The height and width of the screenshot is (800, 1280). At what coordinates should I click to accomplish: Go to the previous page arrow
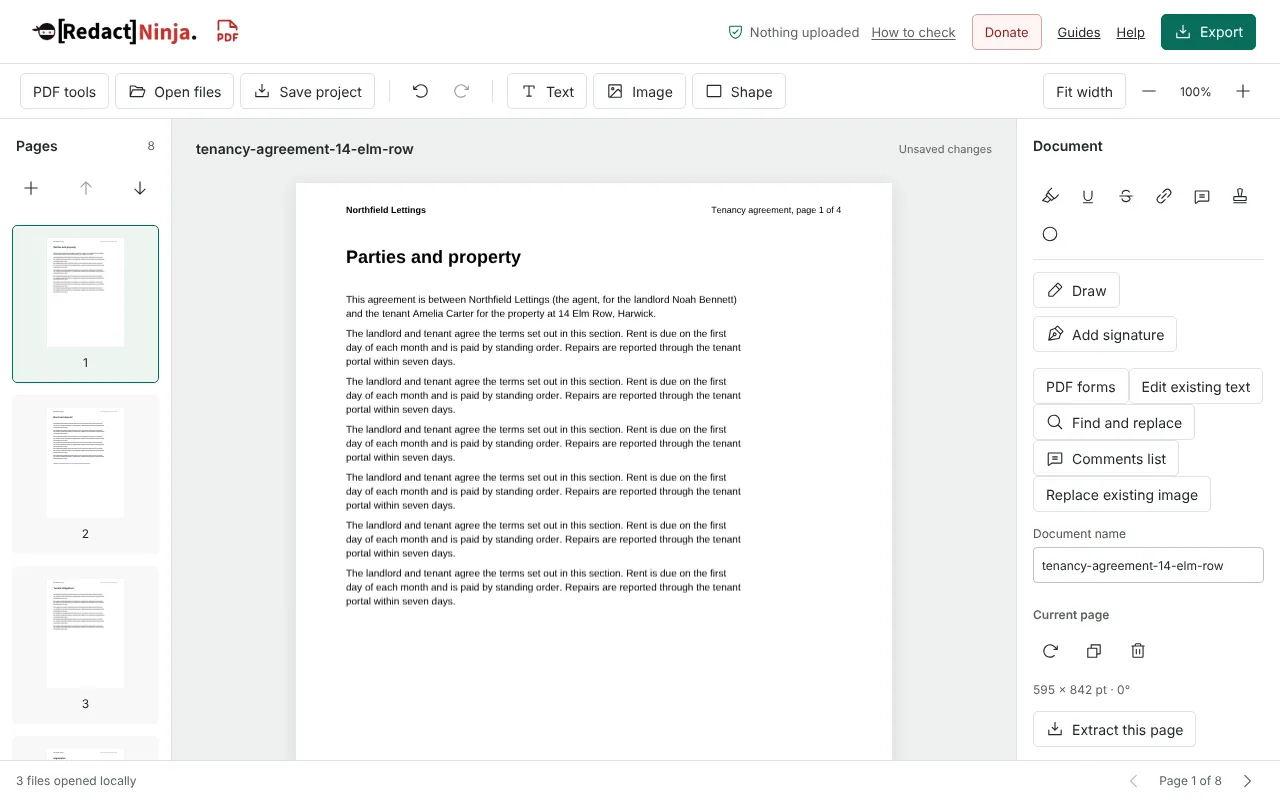pos(1134,781)
